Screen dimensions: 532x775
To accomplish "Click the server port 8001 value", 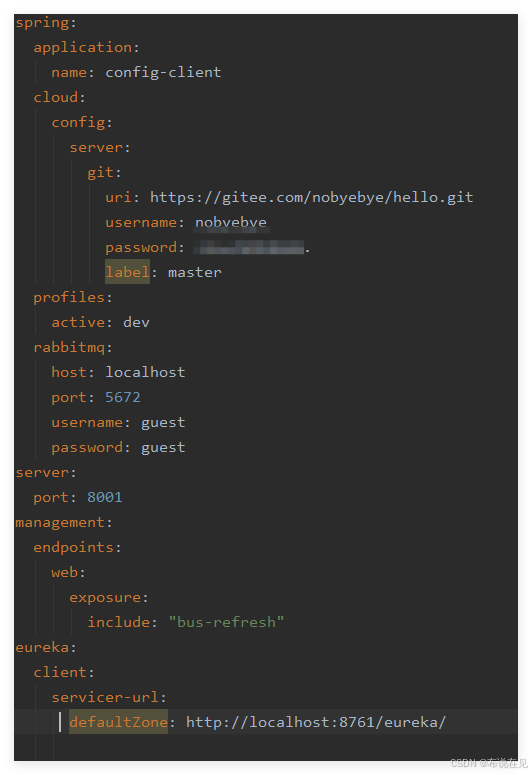I will pos(105,497).
